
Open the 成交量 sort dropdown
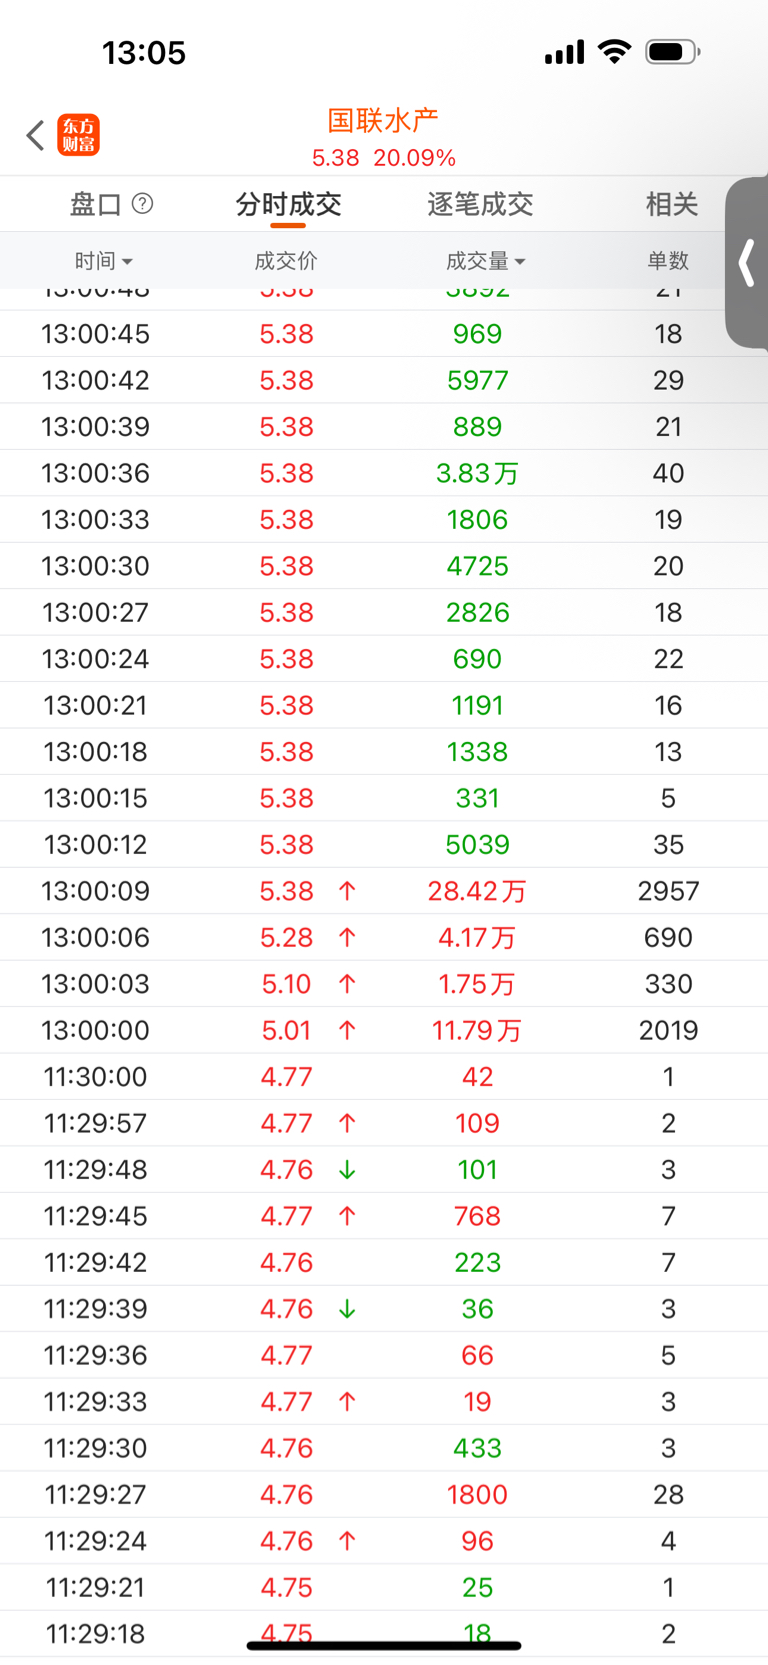485,261
